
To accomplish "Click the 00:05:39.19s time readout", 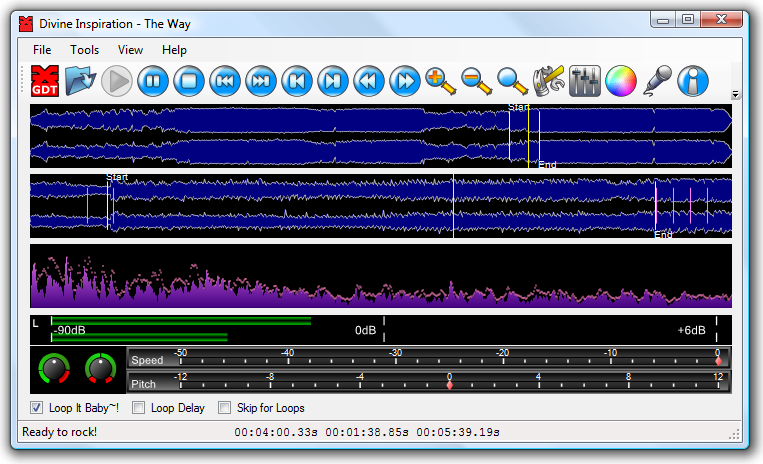I will 458,432.
